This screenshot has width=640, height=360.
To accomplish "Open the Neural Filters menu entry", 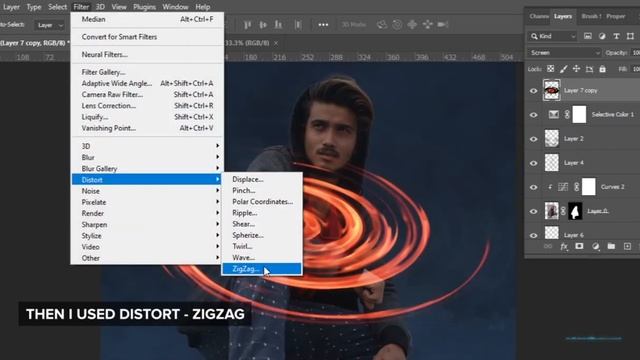I will [147, 54].
